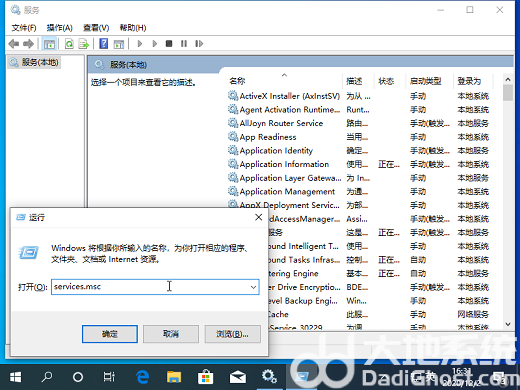
Task: Sort by the 描述 column header
Action: (354, 81)
